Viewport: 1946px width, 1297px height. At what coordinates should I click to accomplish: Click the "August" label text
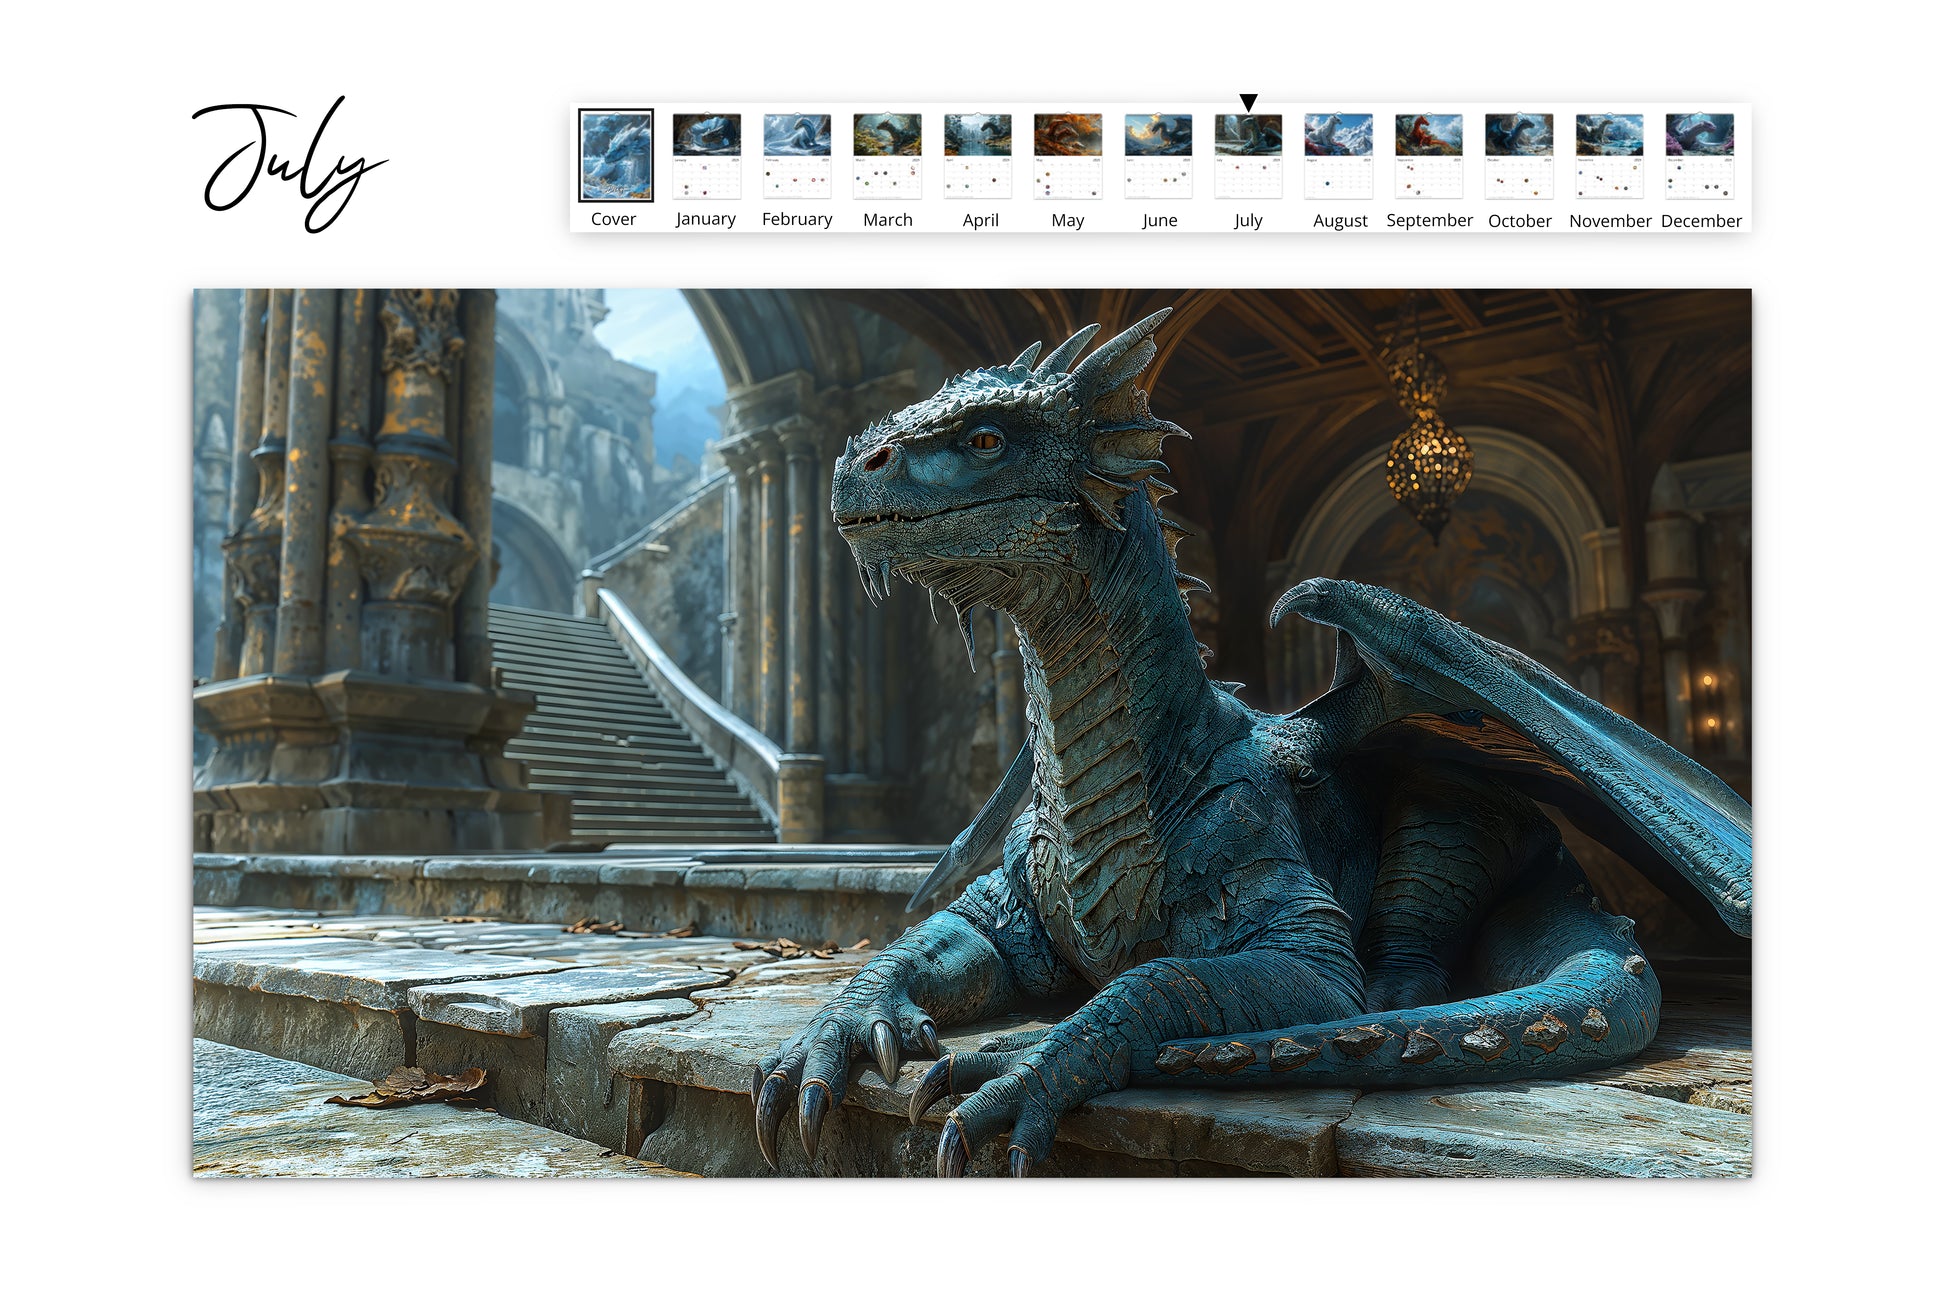coord(1340,221)
